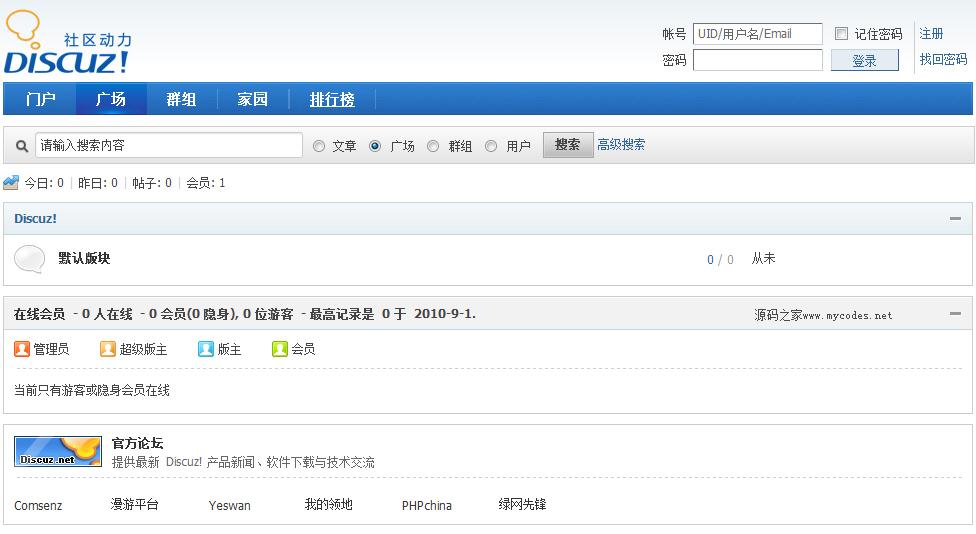Screen dimensions: 976x534
Task: Click the 搜索 search button
Action: [568, 145]
